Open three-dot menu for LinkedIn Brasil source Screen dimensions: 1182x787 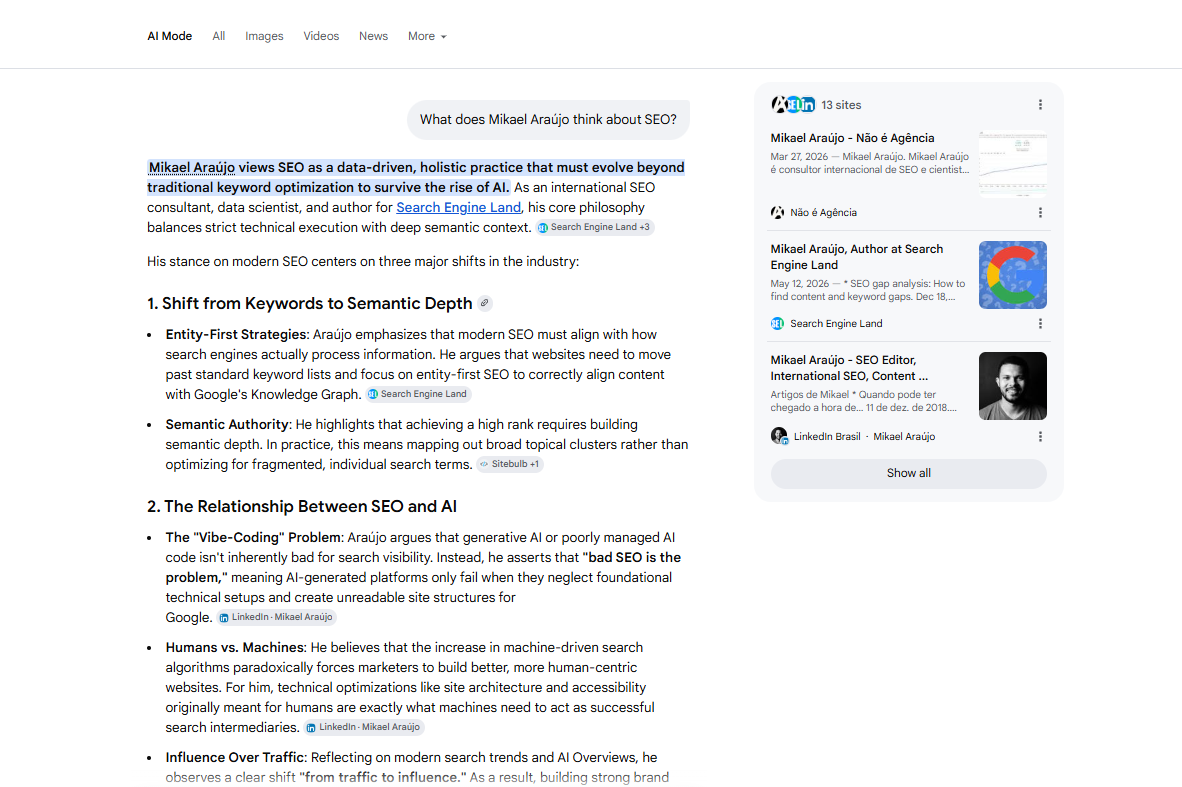tap(1040, 436)
